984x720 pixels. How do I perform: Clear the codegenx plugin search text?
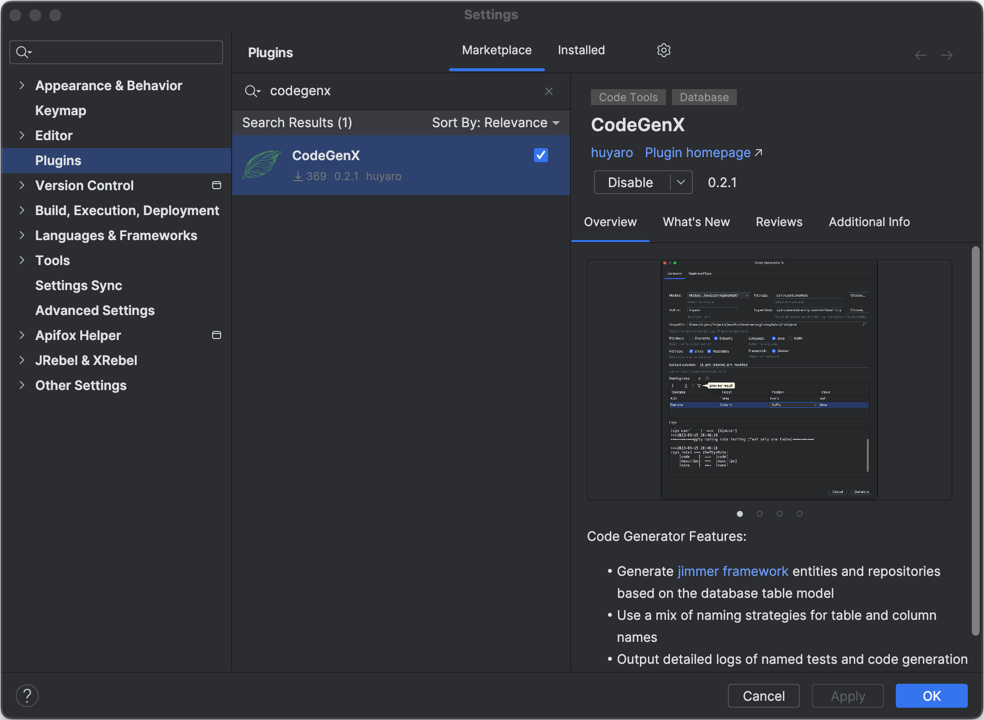[x=548, y=91]
